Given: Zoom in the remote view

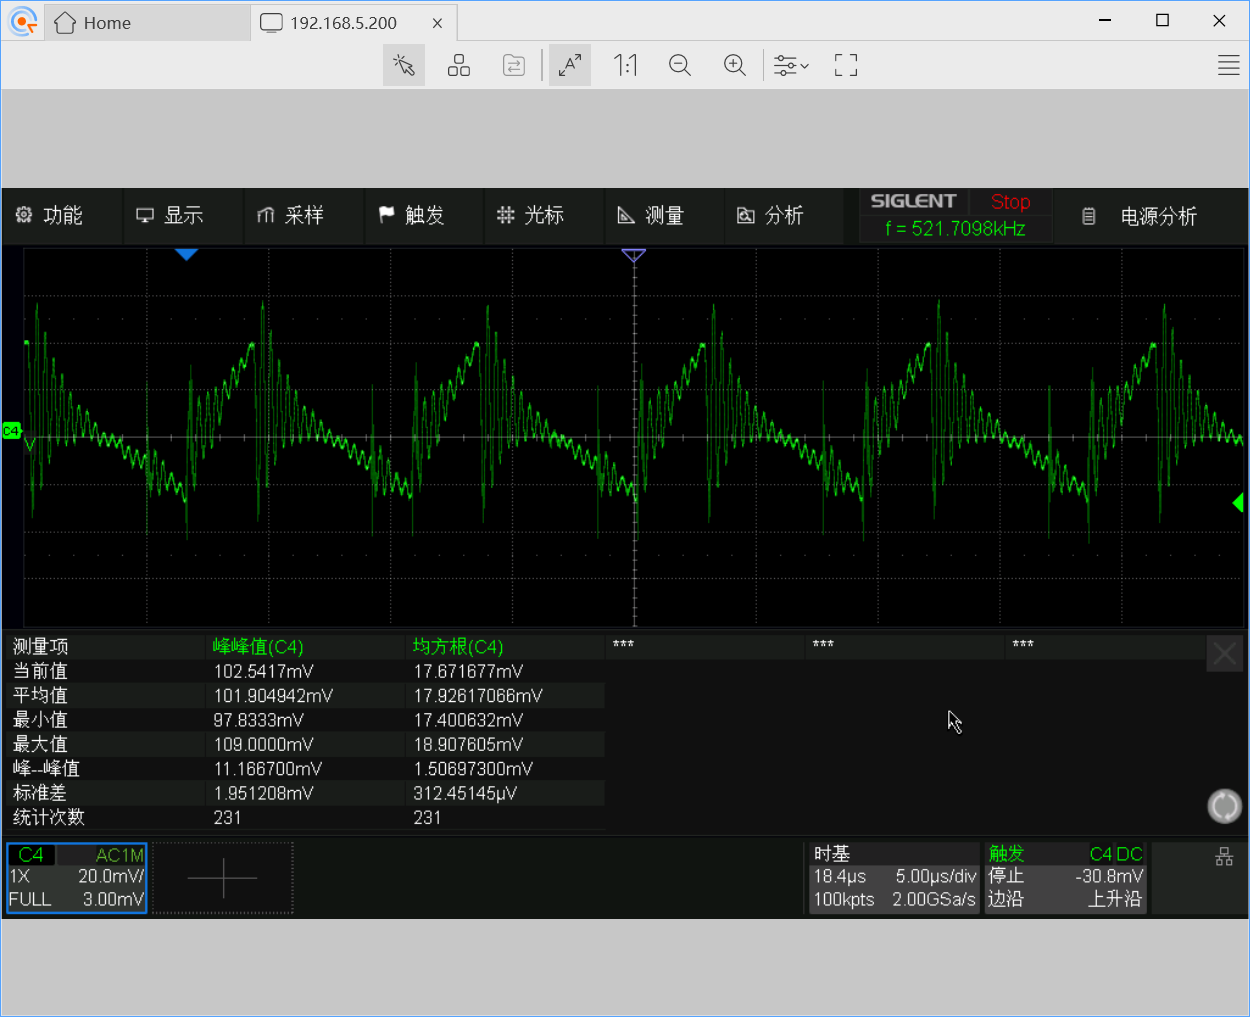Looking at the screenshot, I should [x=735, y=66].
